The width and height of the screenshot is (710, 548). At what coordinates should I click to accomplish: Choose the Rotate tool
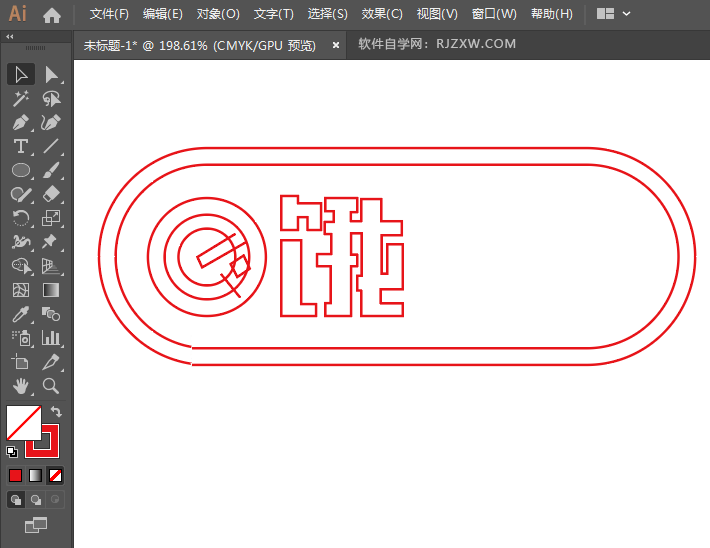point(21,218)
